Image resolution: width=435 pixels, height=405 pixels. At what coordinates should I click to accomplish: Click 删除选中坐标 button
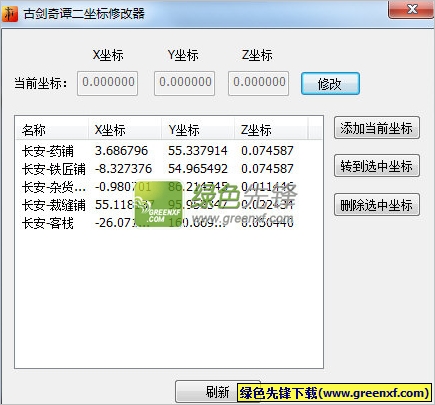pyautogui.click(x=377, y=205)
